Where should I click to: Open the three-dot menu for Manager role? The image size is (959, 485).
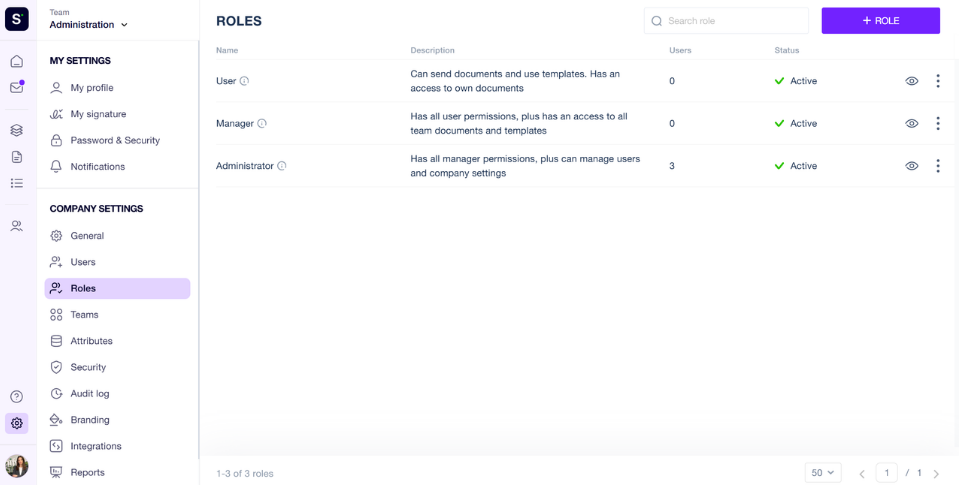(x=938, y=124)
